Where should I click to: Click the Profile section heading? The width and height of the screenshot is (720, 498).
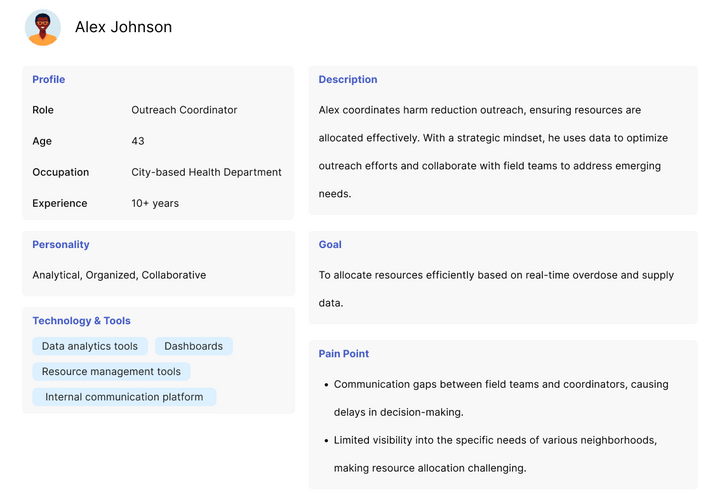49,79
